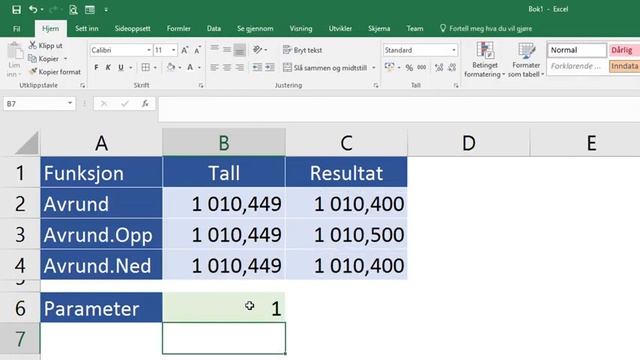Apply the Inndata cell style
Screen dimensions: 640x360
[x=624, y=66]
